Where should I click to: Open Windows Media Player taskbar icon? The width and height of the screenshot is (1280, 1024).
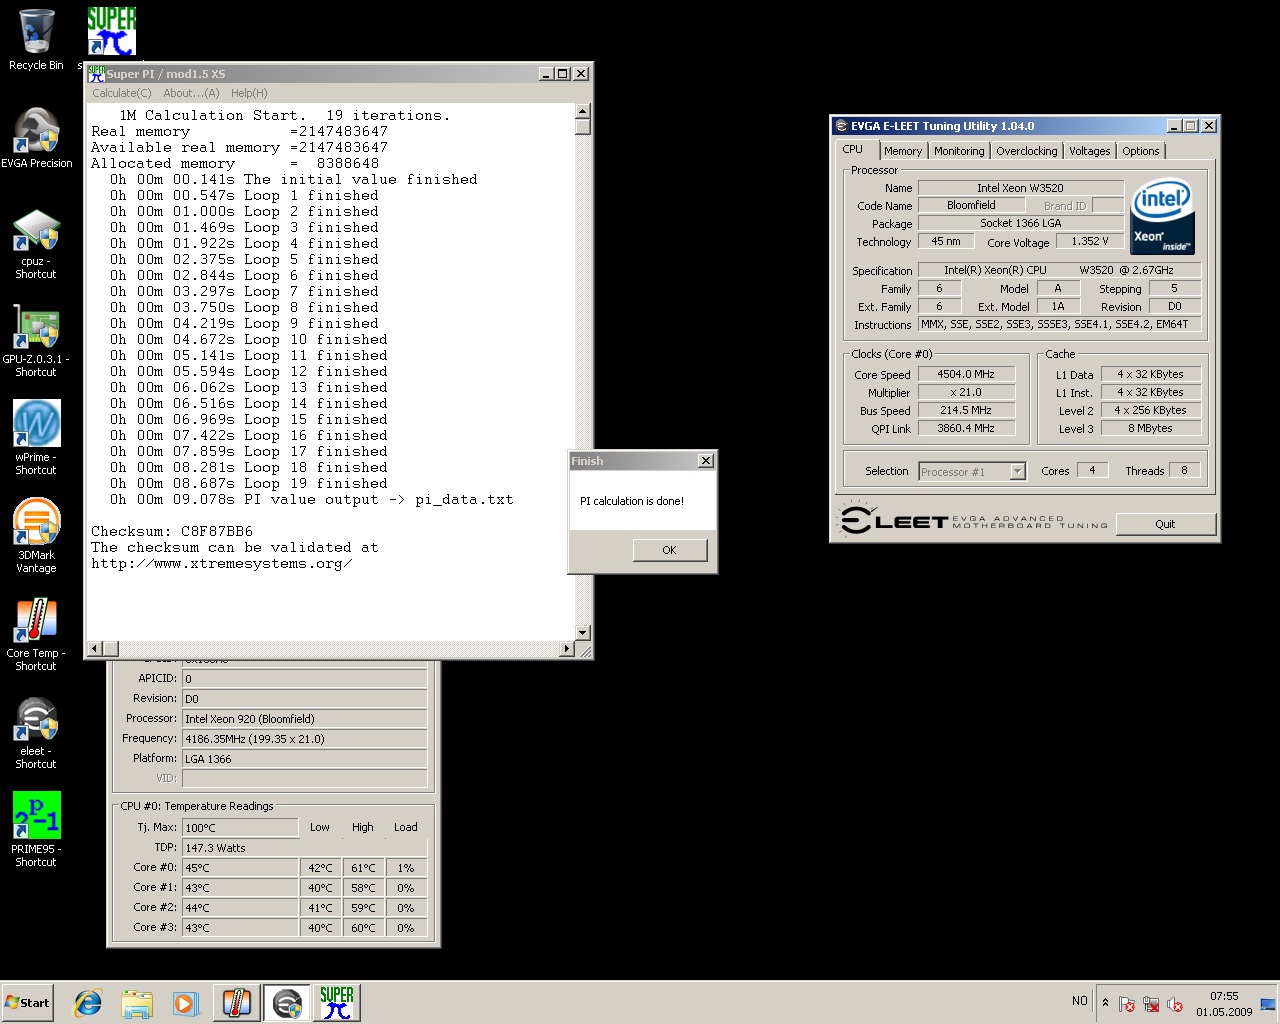[x=186, y=1003]
